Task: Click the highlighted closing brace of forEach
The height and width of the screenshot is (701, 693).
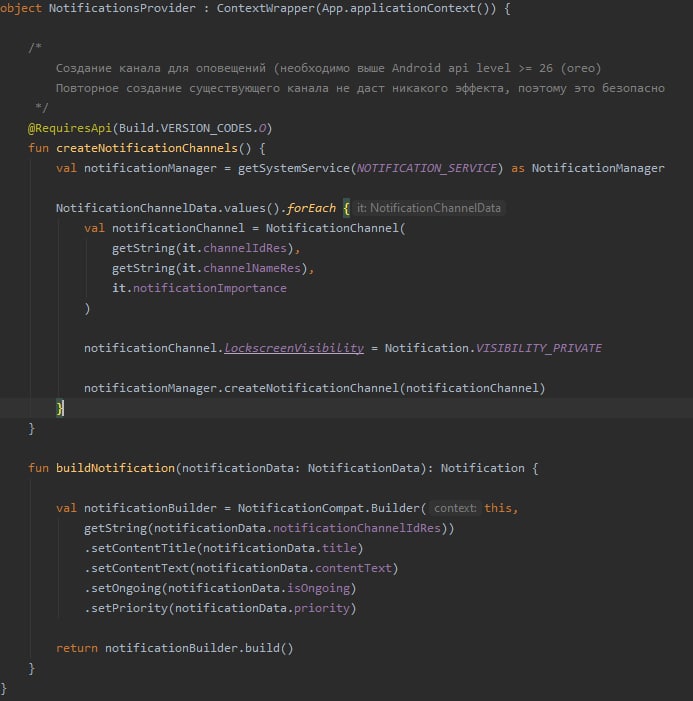Action: 59,408
